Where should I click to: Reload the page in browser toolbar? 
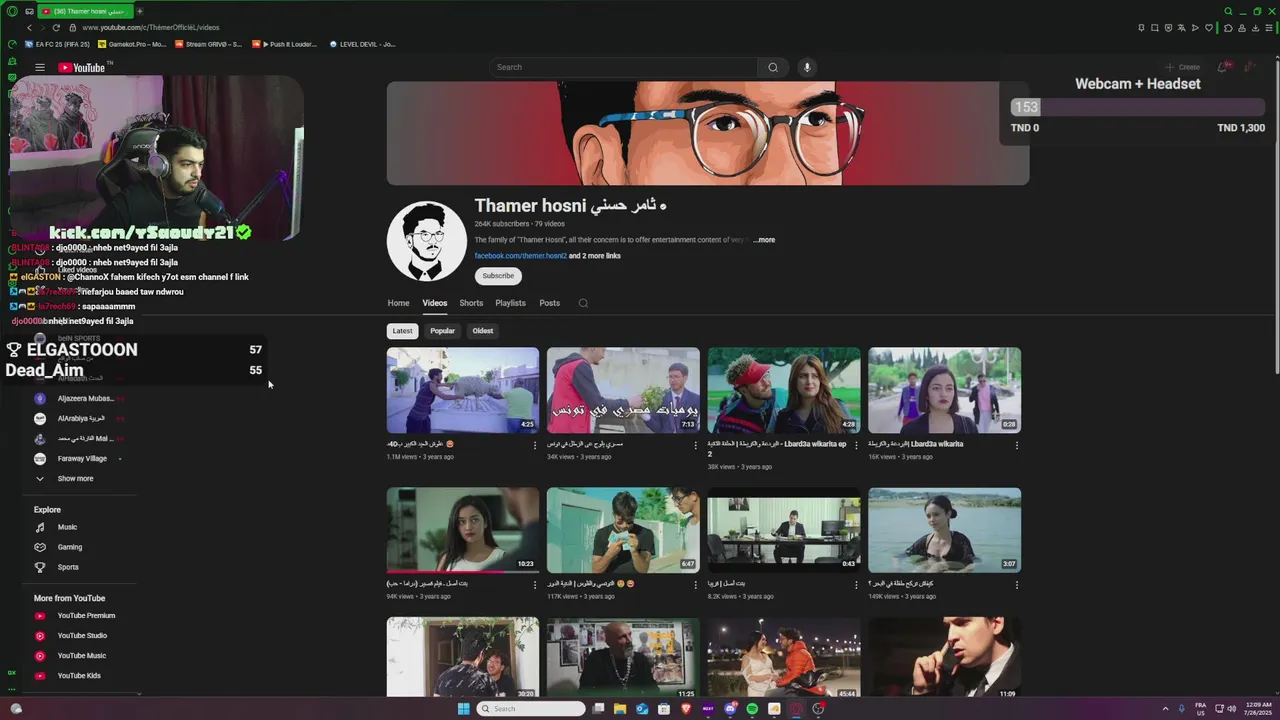(x=56, y=28)
